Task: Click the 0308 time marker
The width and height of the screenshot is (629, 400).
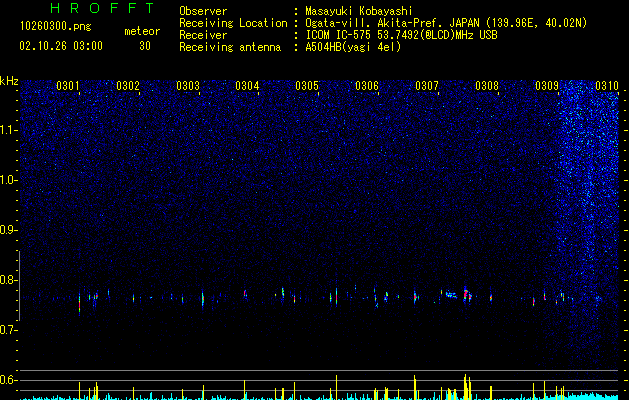Action: point(487,86)
